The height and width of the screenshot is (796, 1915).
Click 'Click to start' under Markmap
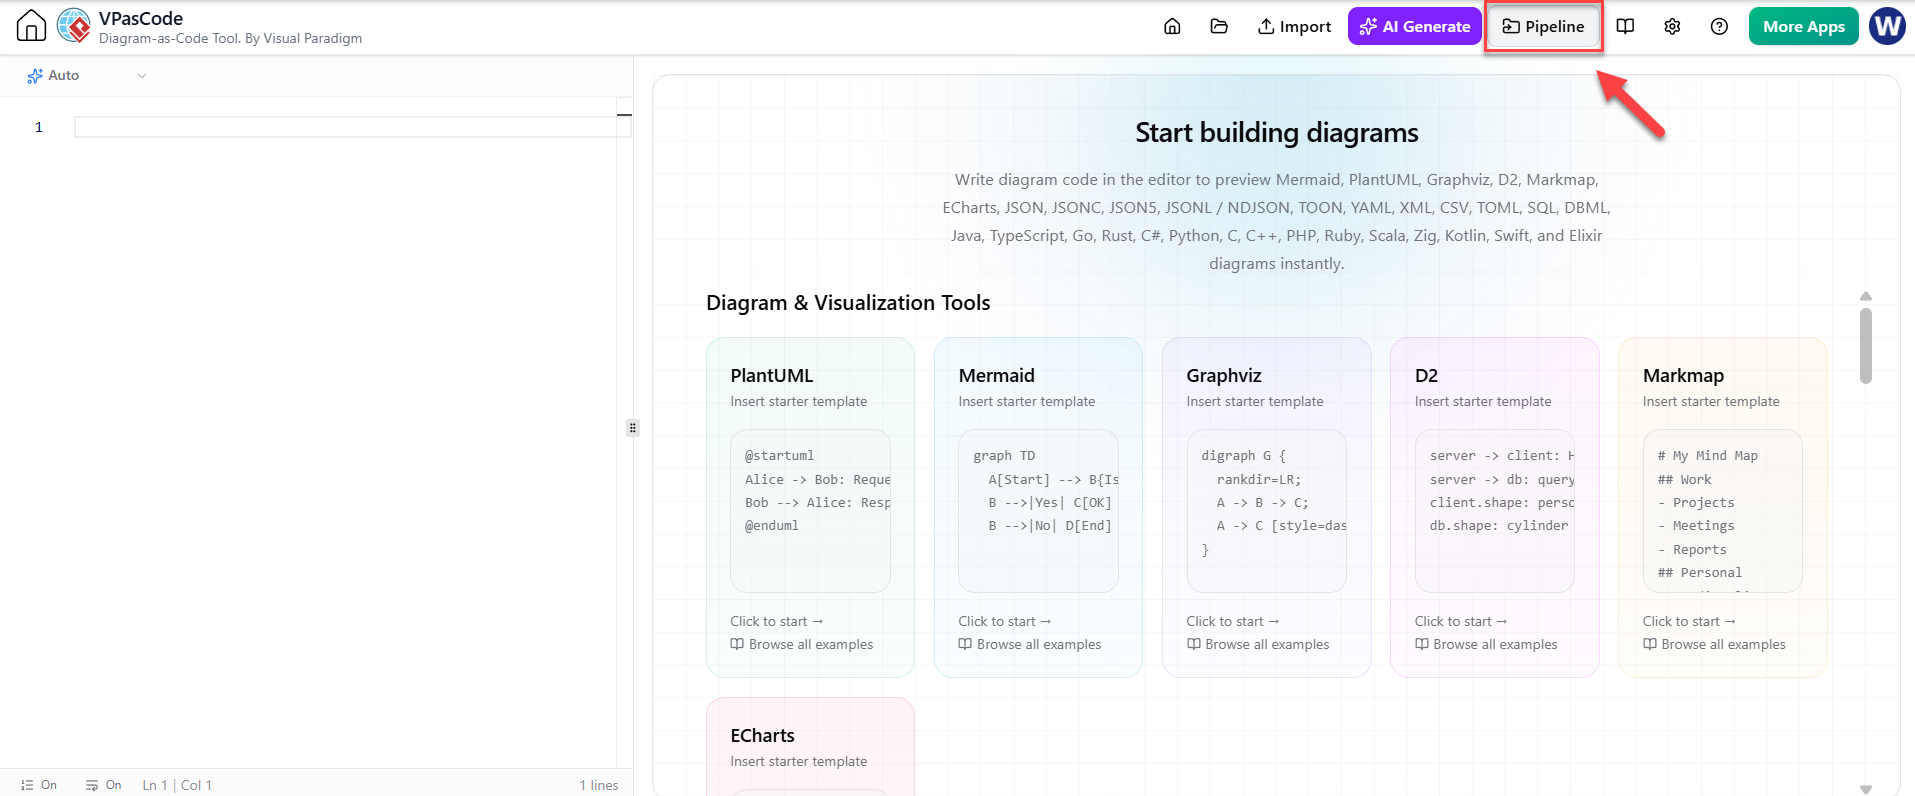pos(1689,621)
